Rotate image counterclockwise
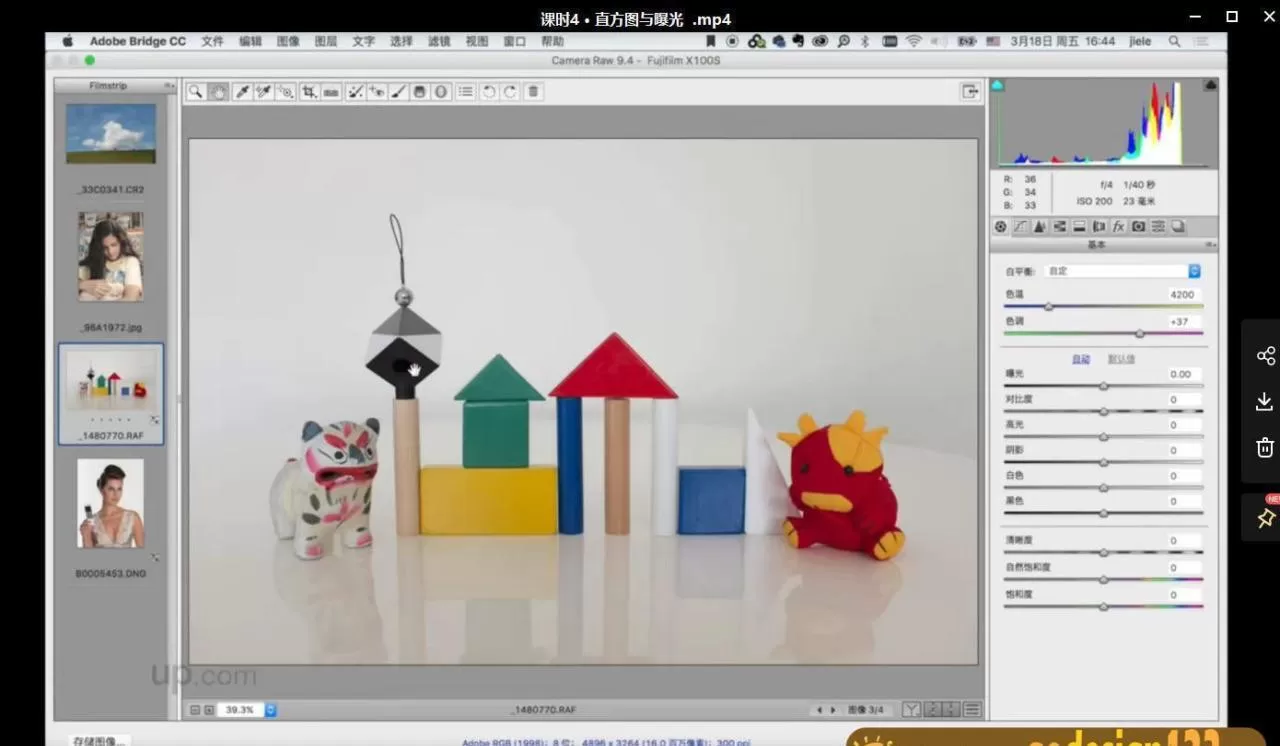The height and width of the screenshot is (746, 1280). [x=489, y=92]
